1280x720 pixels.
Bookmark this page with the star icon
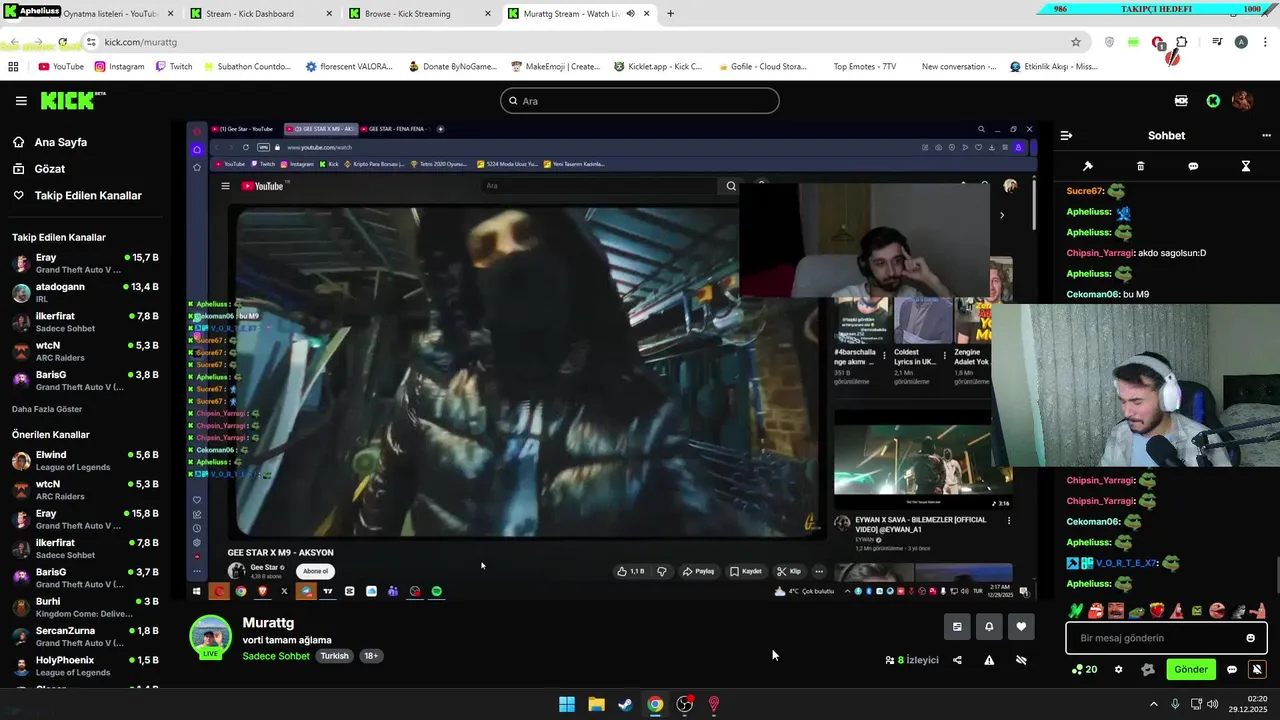1076,42
